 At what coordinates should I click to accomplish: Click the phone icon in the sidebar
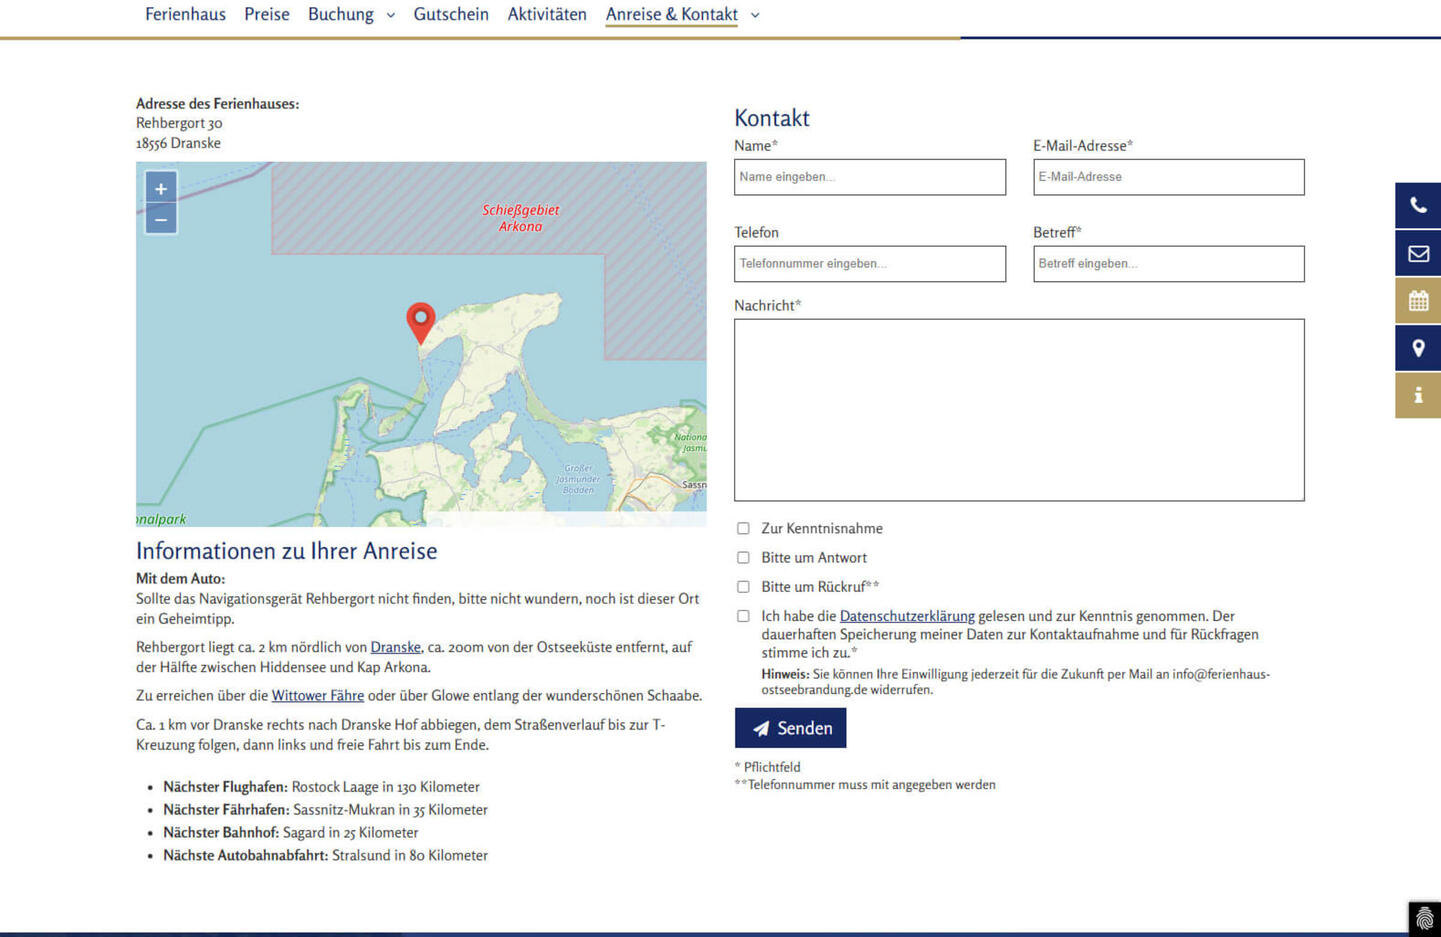1418,206
